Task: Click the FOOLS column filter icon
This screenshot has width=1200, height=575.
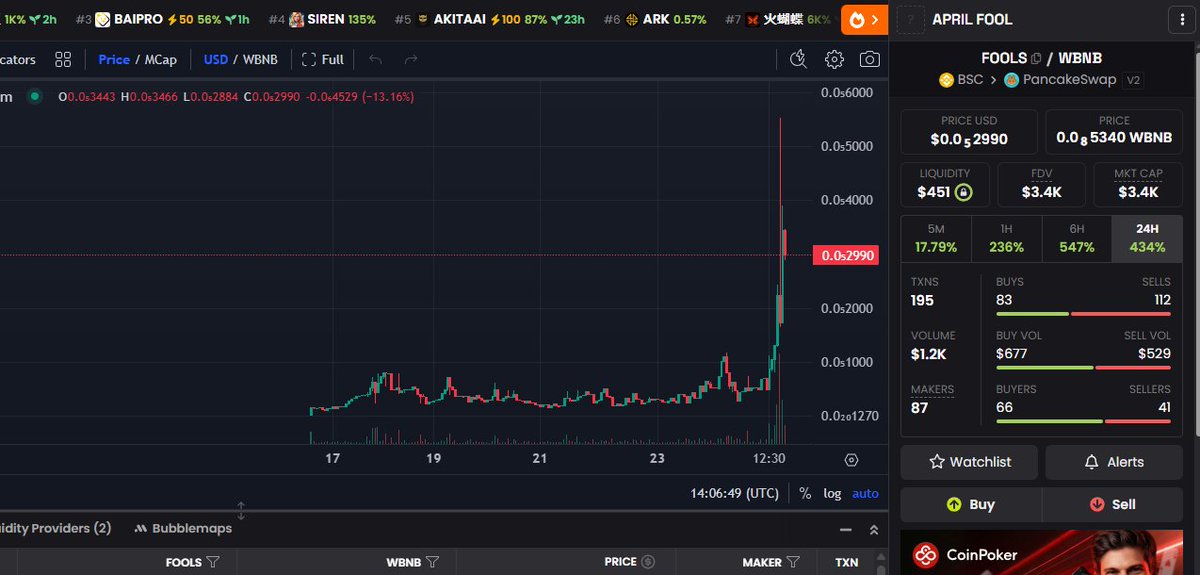Action: (213, 562)
